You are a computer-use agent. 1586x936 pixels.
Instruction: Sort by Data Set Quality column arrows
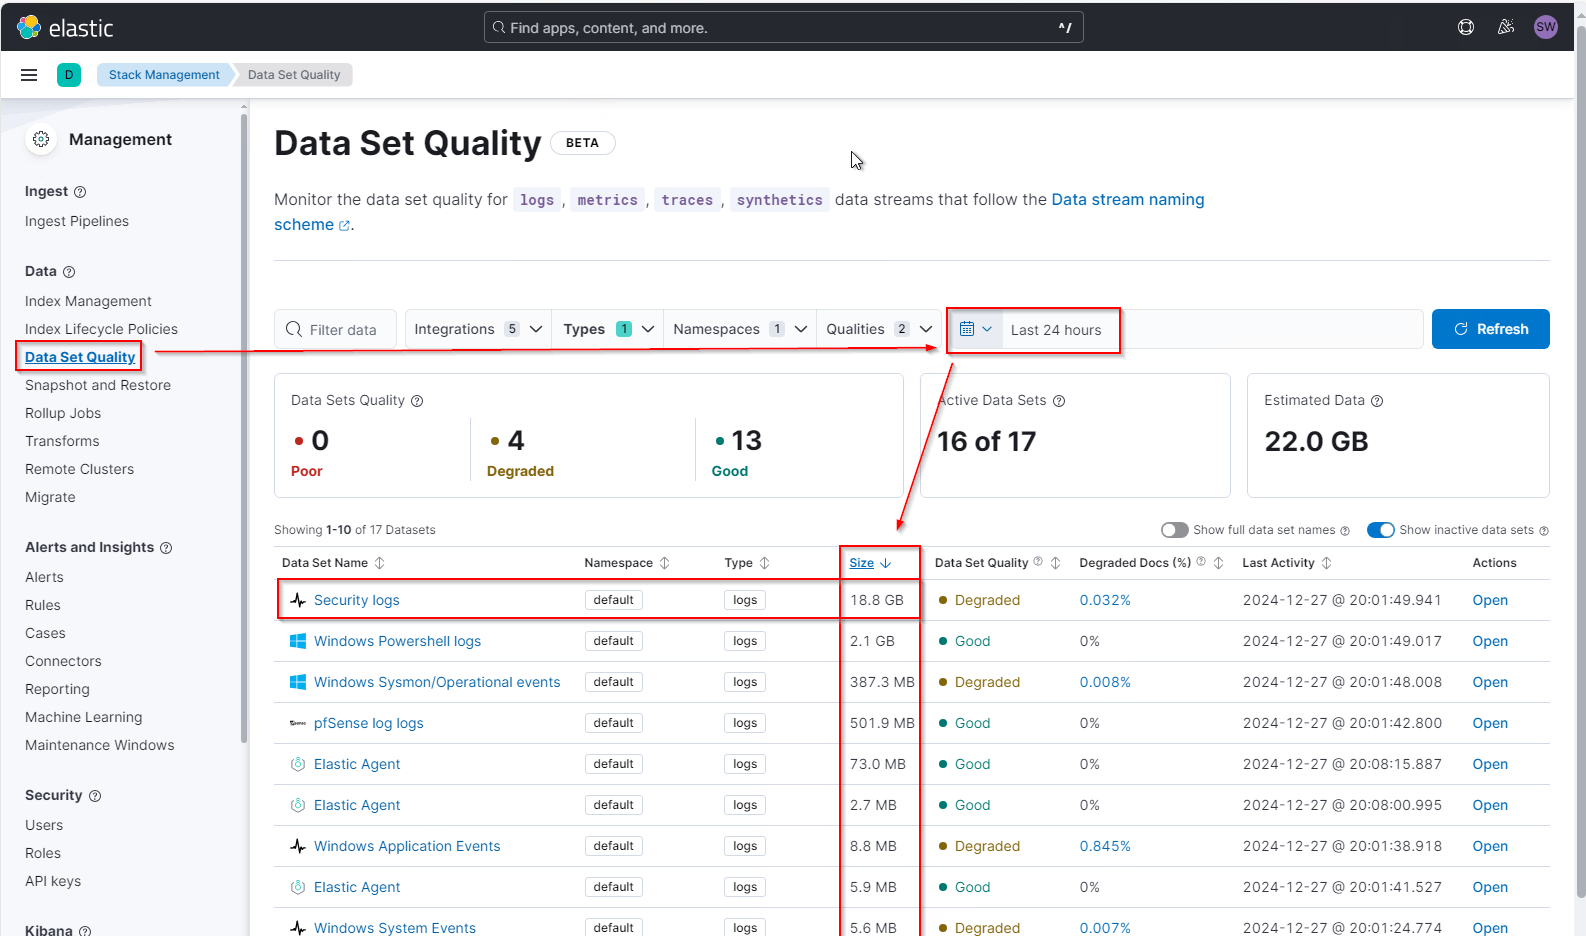pos(1055,563)
